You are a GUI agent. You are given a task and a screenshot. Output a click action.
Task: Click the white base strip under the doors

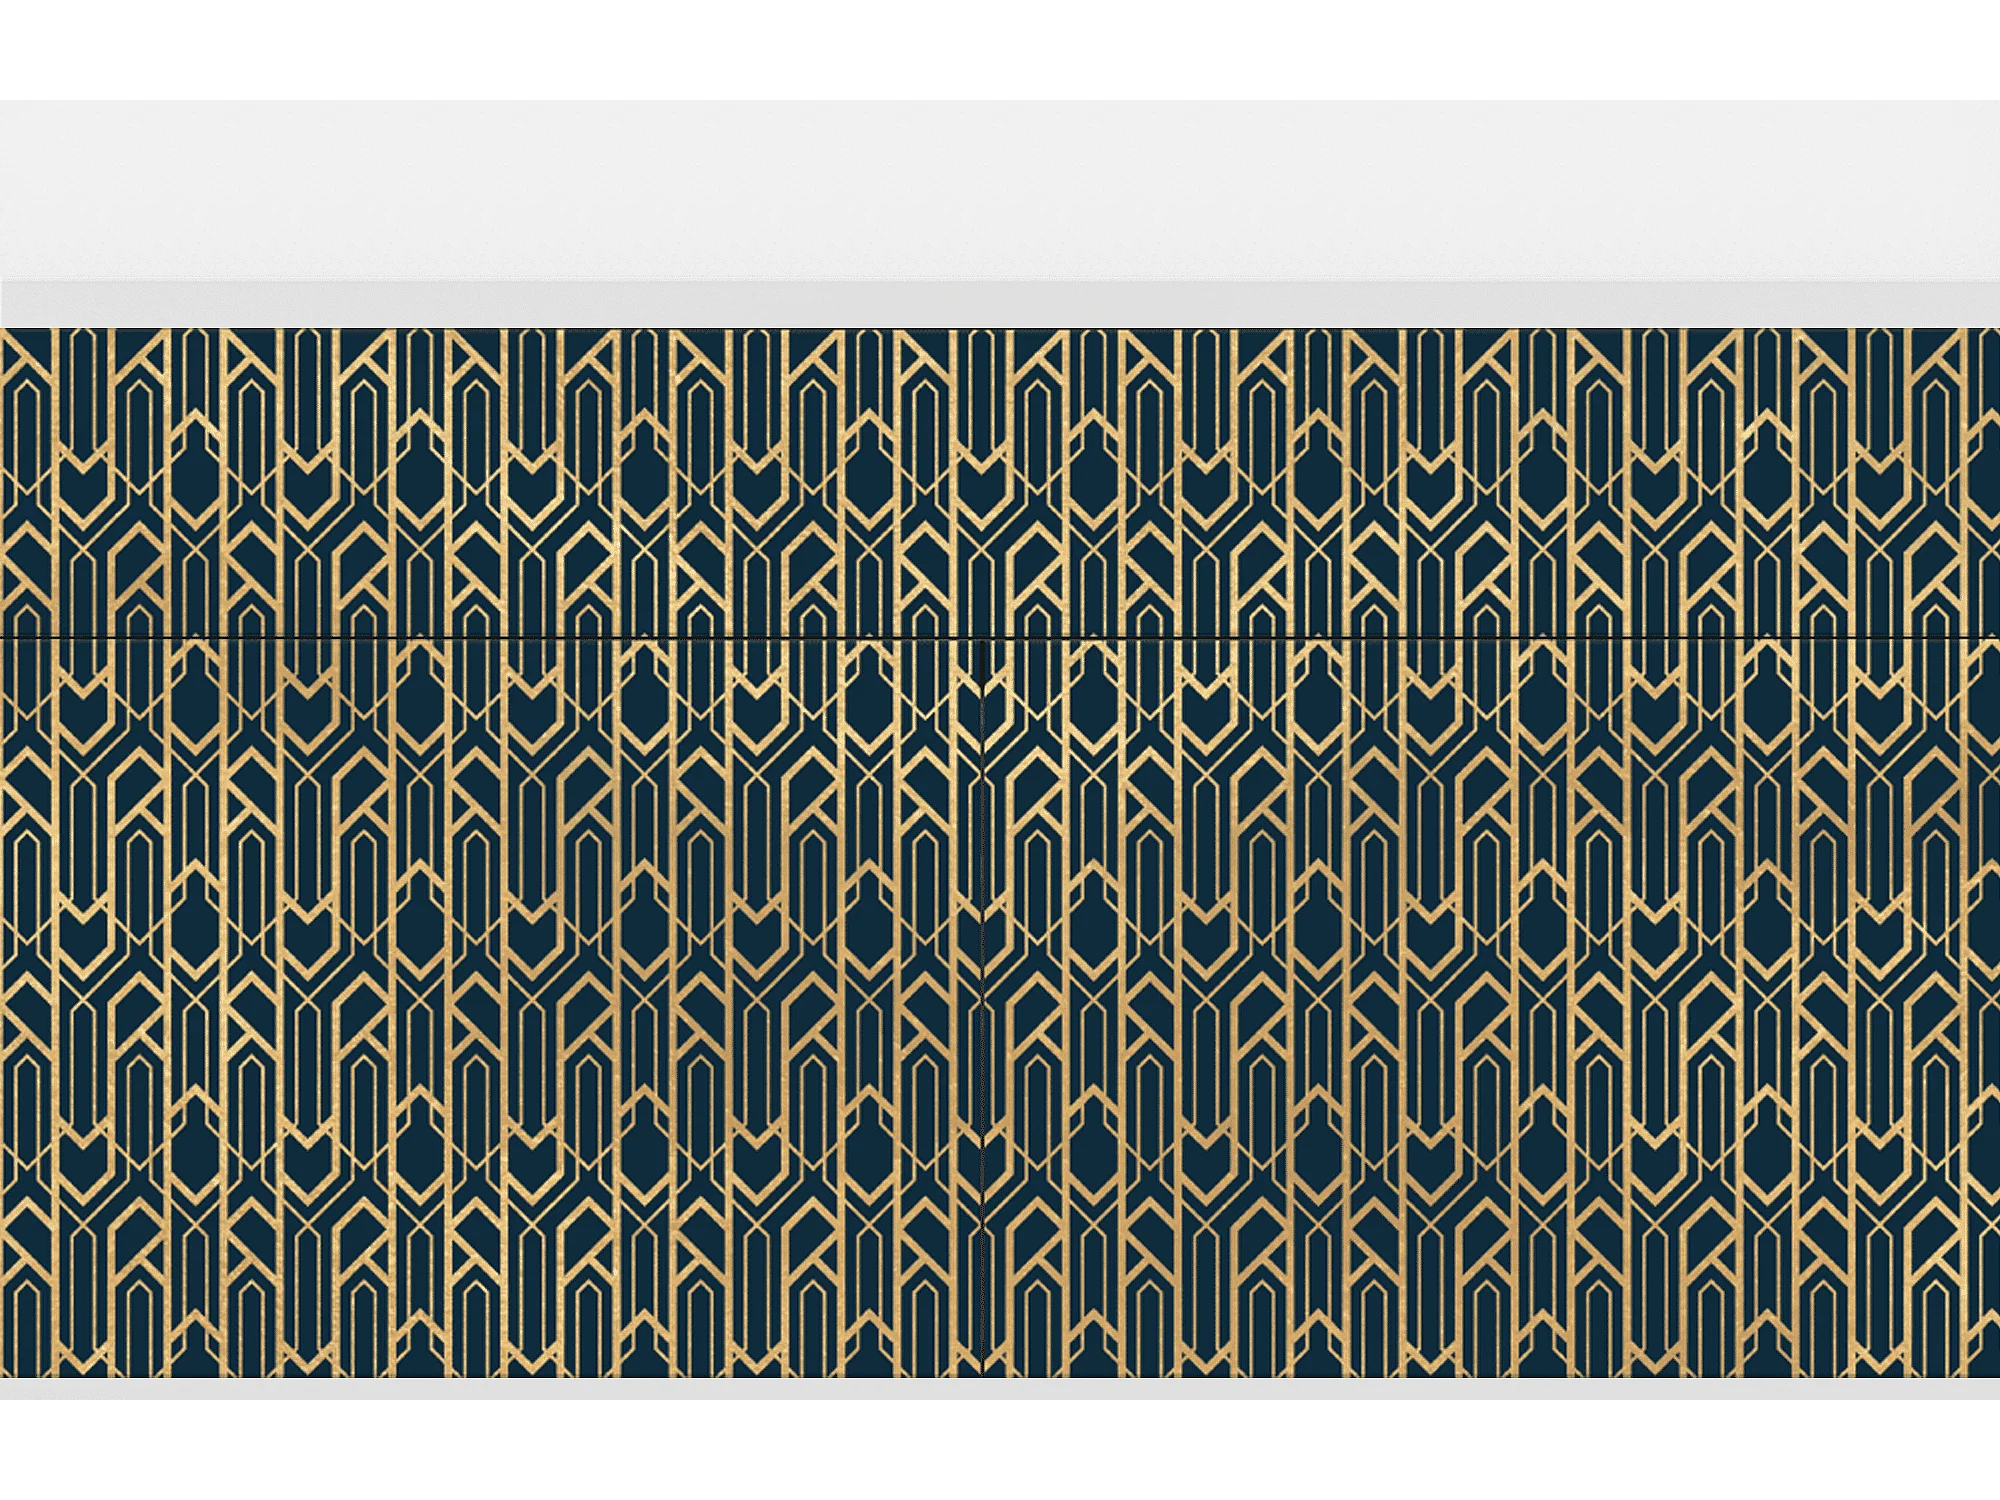1000,1388
